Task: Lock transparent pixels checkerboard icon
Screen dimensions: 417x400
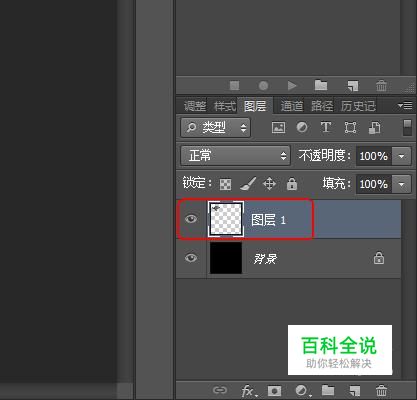Action: 225,184
